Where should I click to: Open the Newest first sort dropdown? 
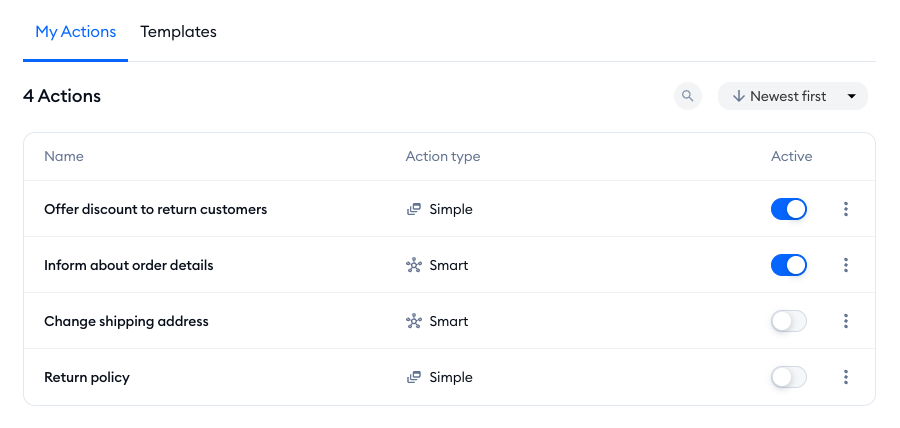click(793, 96)
